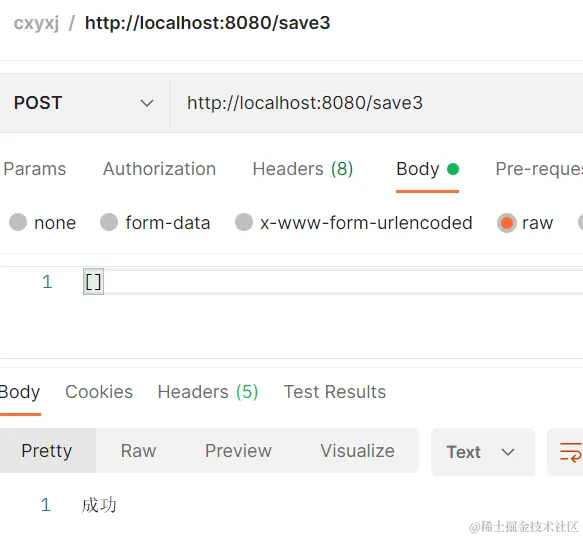583x538 pixels.
Task: Switch response view to Preview
Action: (x=238, y=451)
